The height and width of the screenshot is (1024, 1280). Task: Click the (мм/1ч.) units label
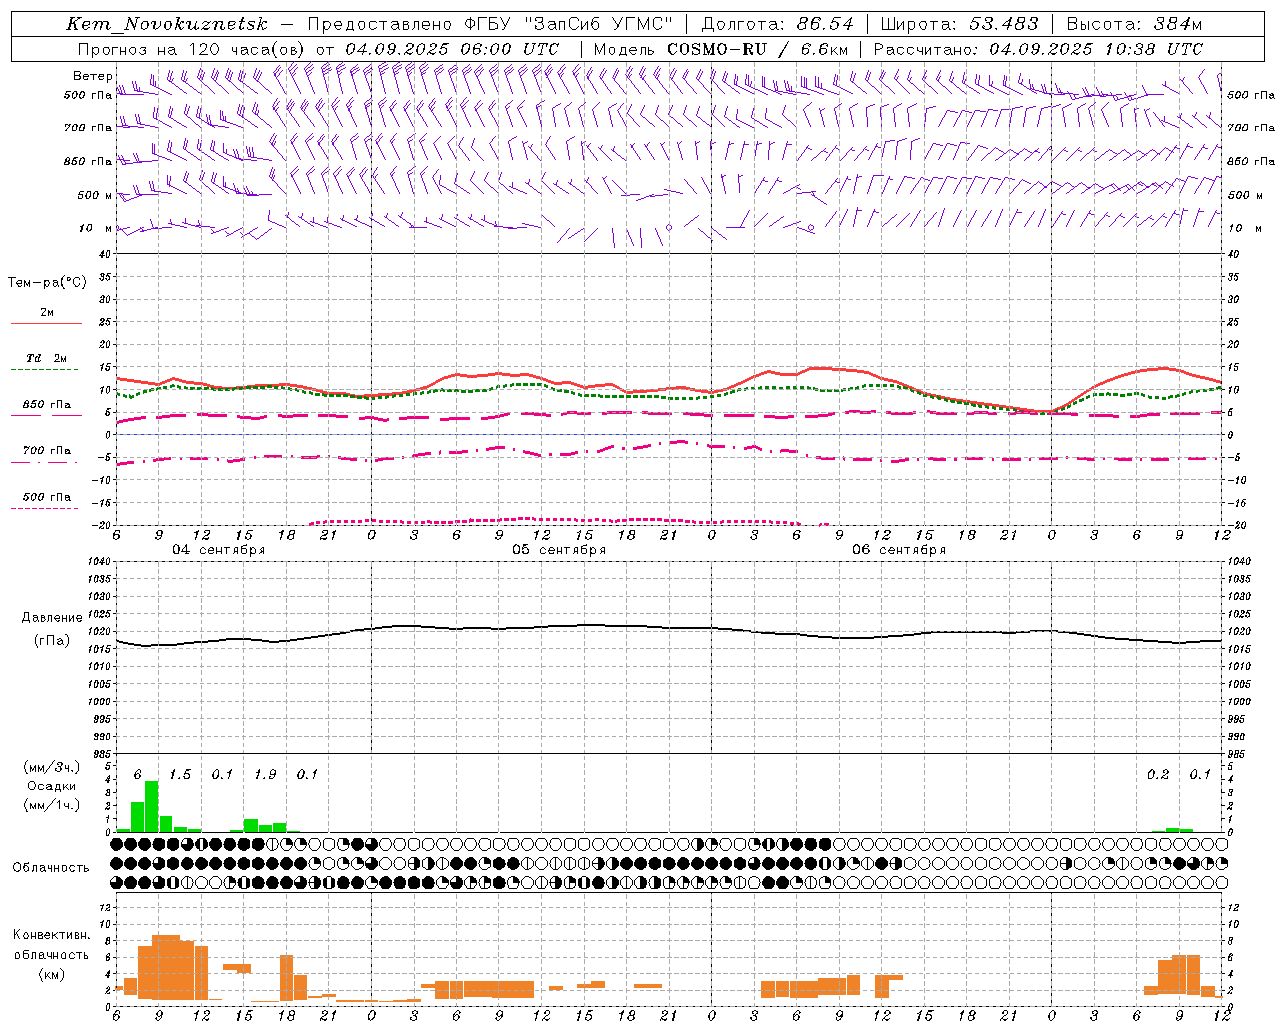click(52, 805)
